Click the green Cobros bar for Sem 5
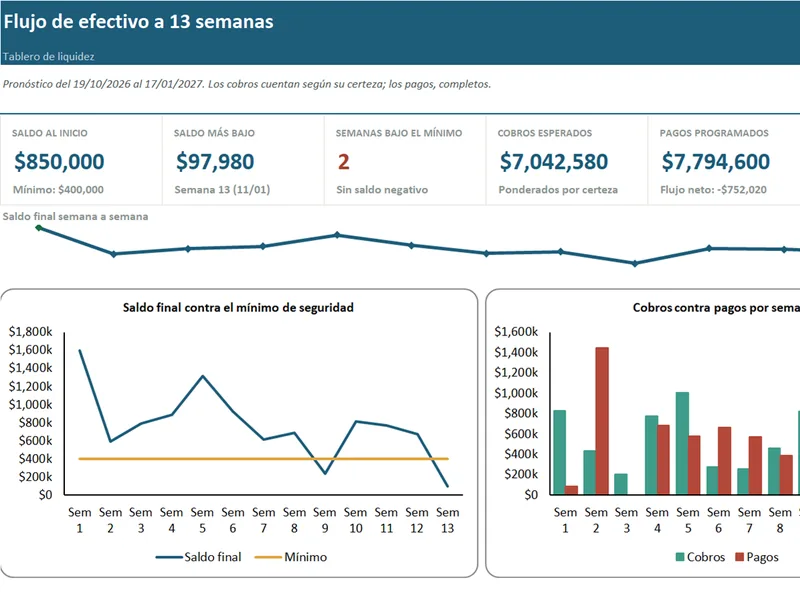 pyautogui.click(x=682, y=443)
